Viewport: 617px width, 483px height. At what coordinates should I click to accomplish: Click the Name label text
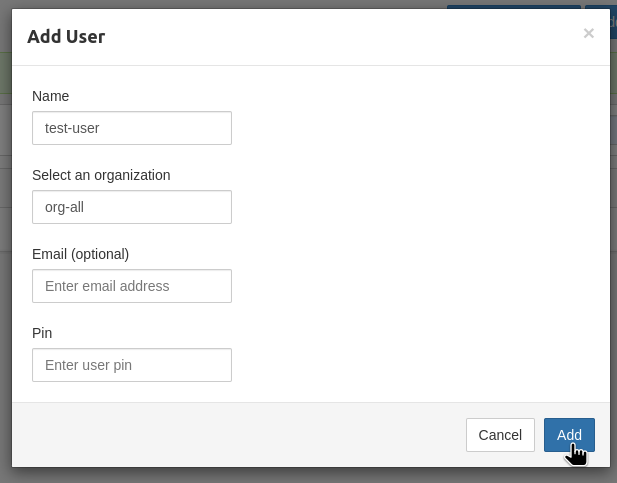pyautogui.click(x=50, y=96)
